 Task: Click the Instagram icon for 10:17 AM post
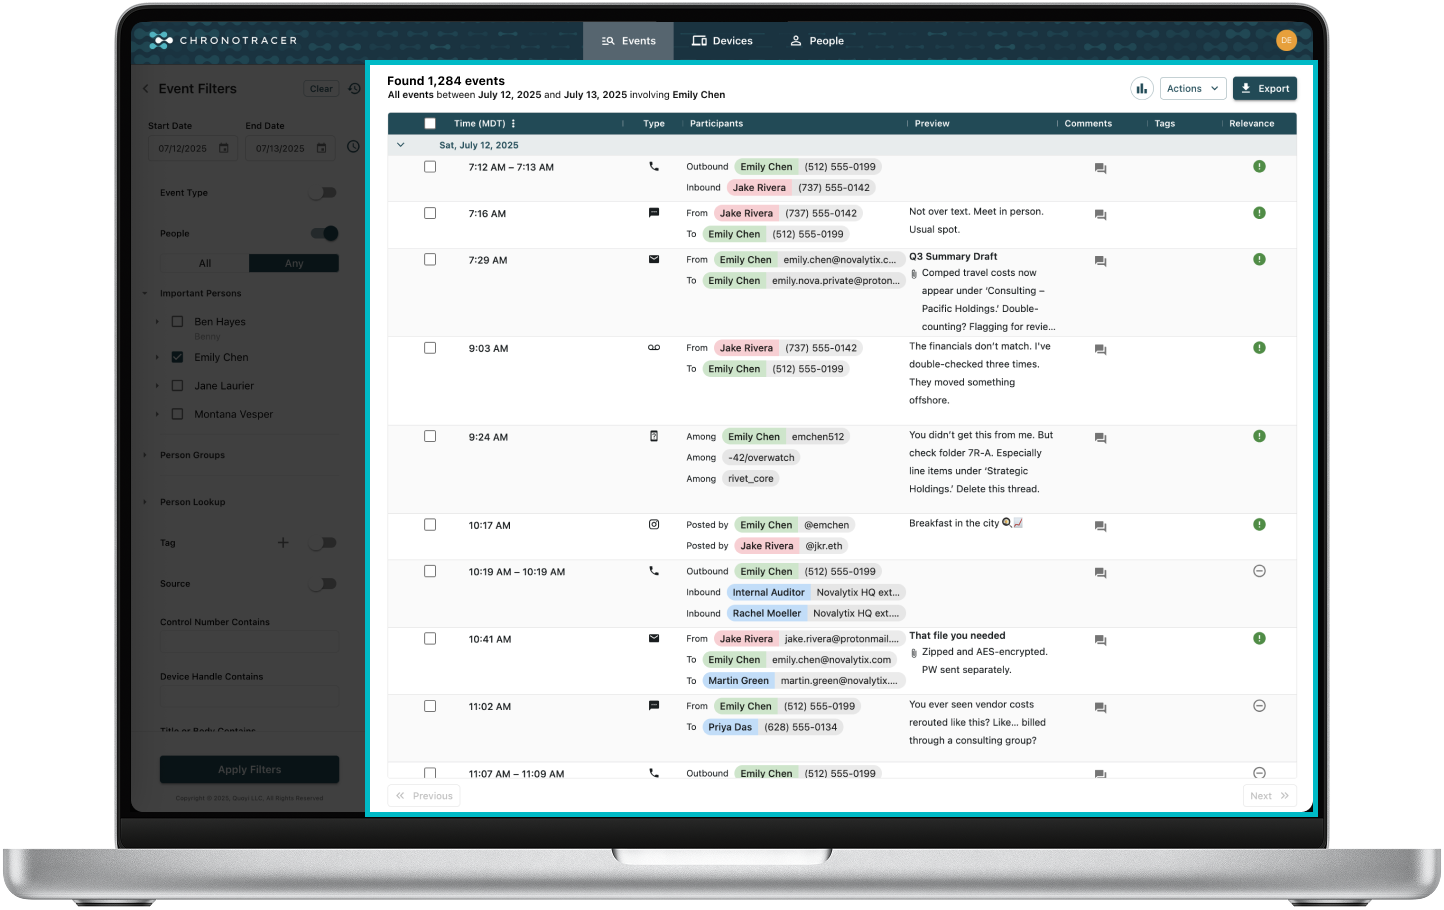654,524
